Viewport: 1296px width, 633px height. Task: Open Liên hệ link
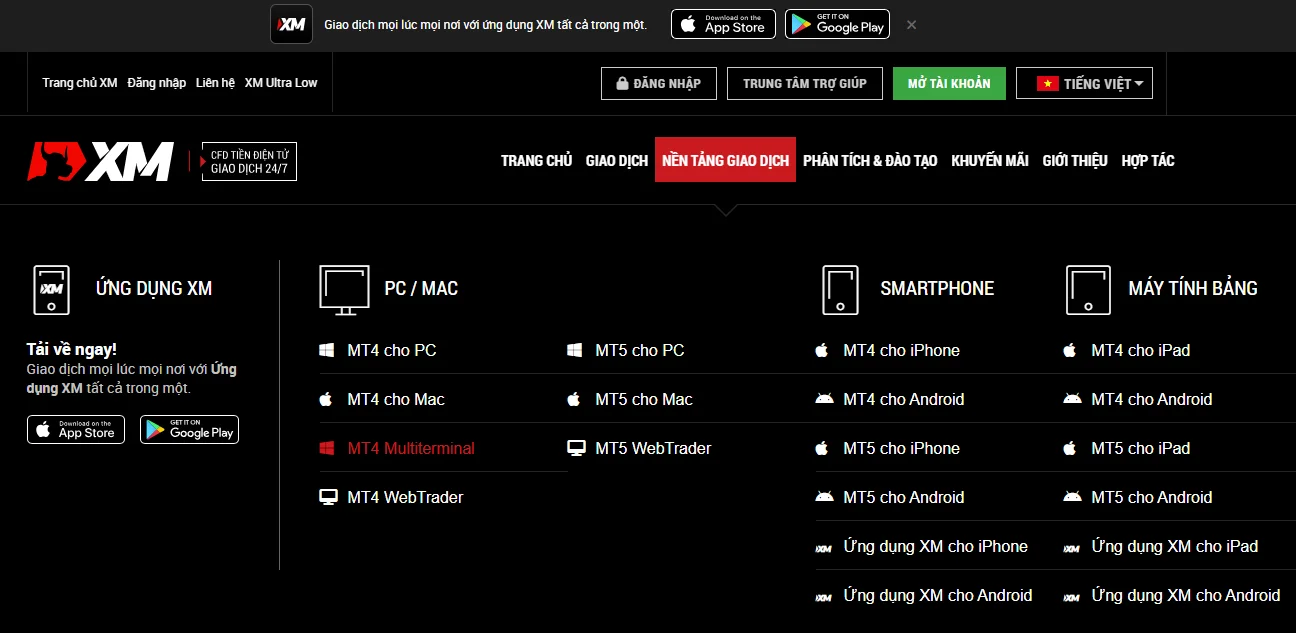[215, 83]
